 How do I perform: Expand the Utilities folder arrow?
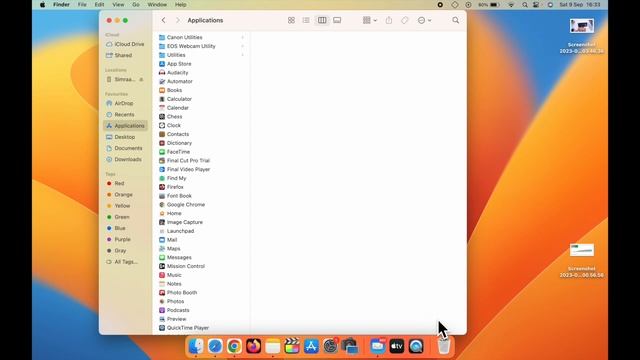[242, 55]
